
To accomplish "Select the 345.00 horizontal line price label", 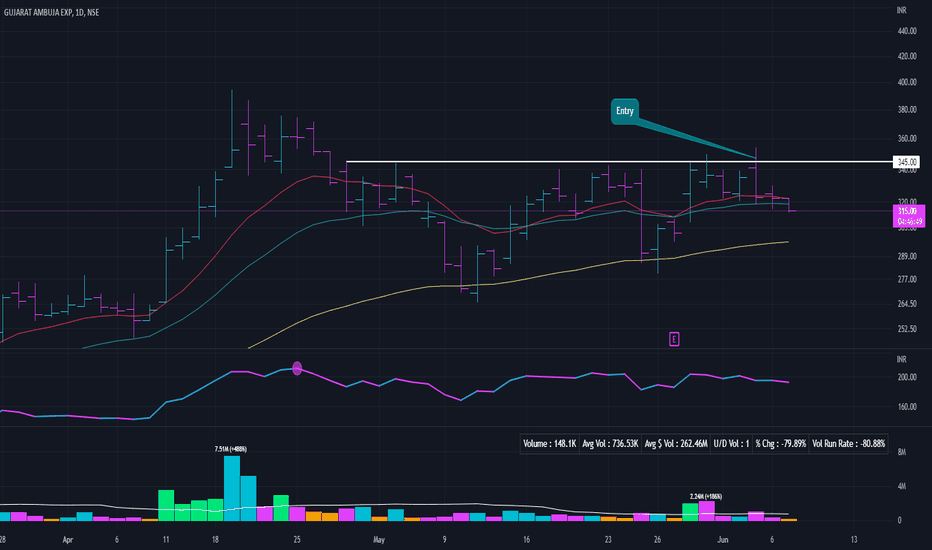I will click(906, 162).
